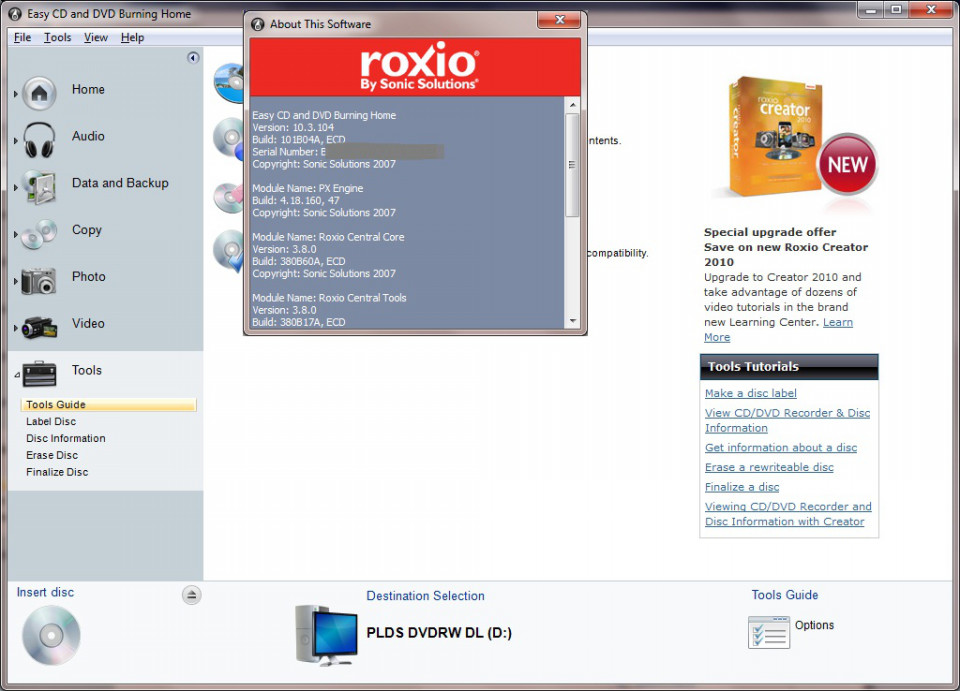960x691 pixels.
Task: Click the About This Software title icon
Action: tap(258, 24)
